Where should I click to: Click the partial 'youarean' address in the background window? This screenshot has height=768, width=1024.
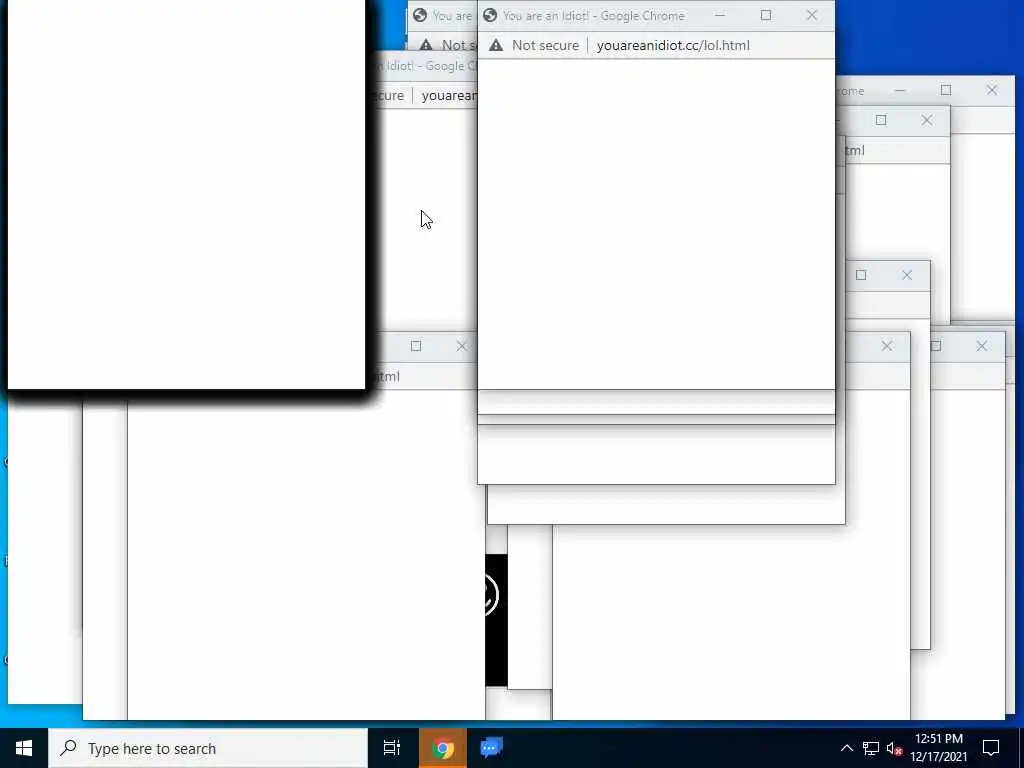point(449,95)
